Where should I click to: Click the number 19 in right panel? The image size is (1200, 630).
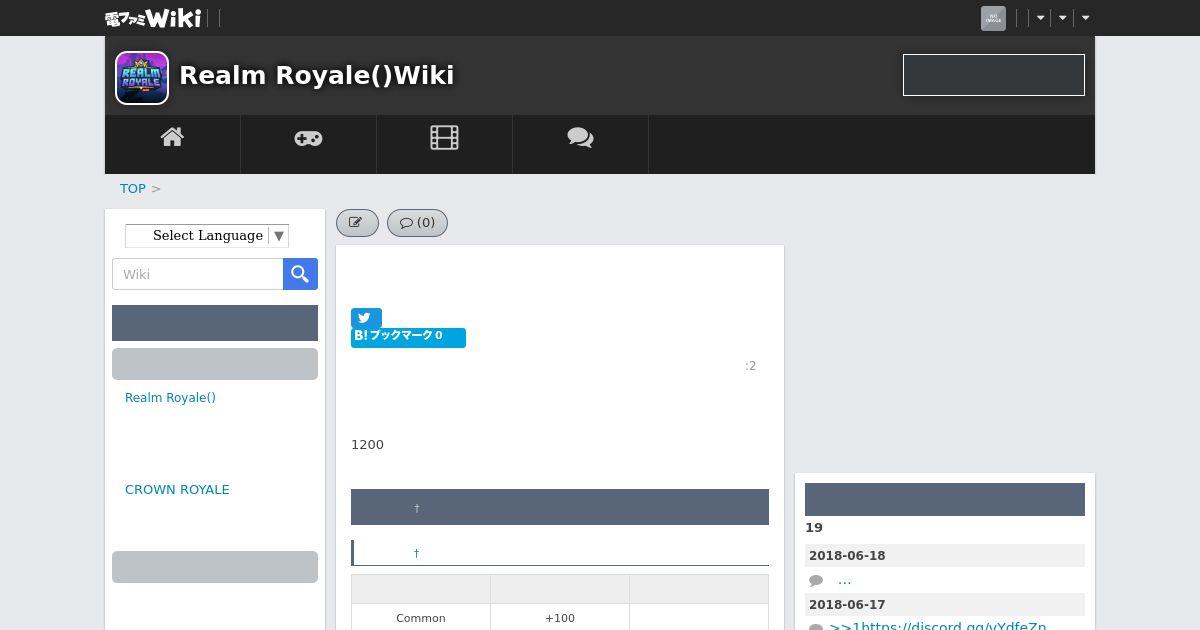pyautogui.click(x=814, y=528)
